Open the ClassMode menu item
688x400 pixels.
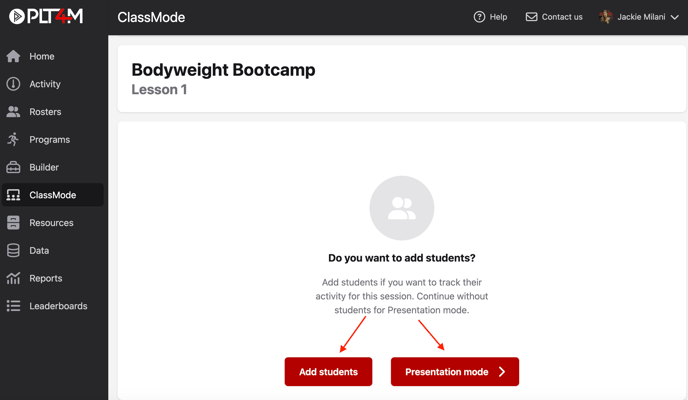[52, 195]
